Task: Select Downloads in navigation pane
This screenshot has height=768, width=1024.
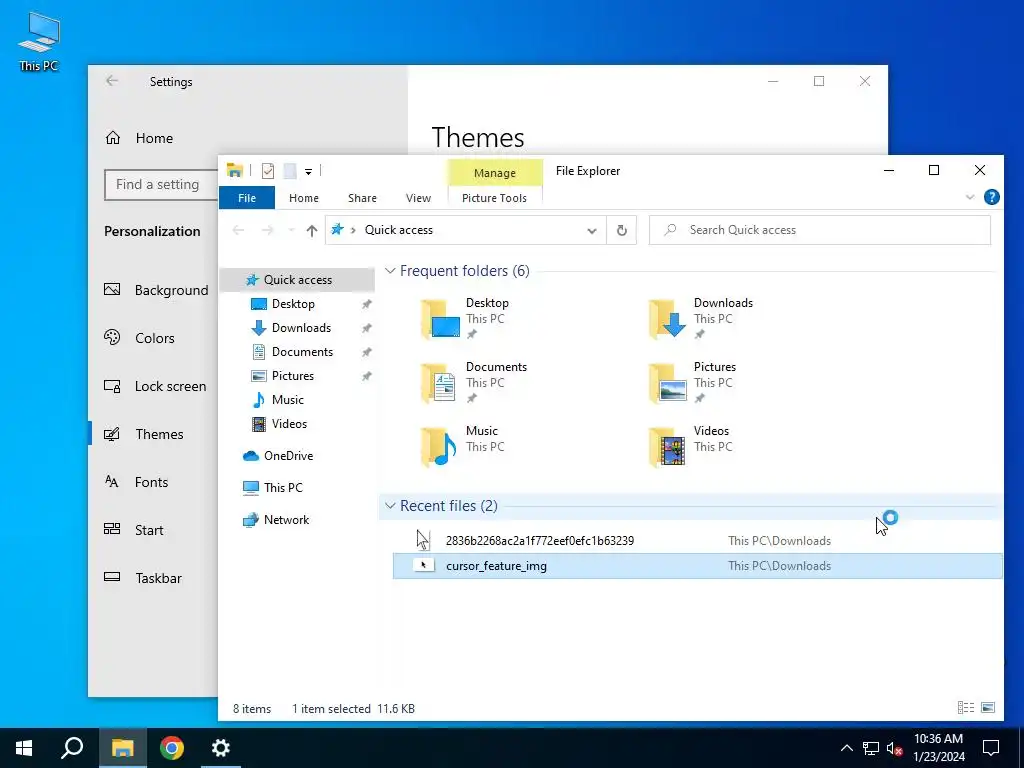Action: pos(301,328)
